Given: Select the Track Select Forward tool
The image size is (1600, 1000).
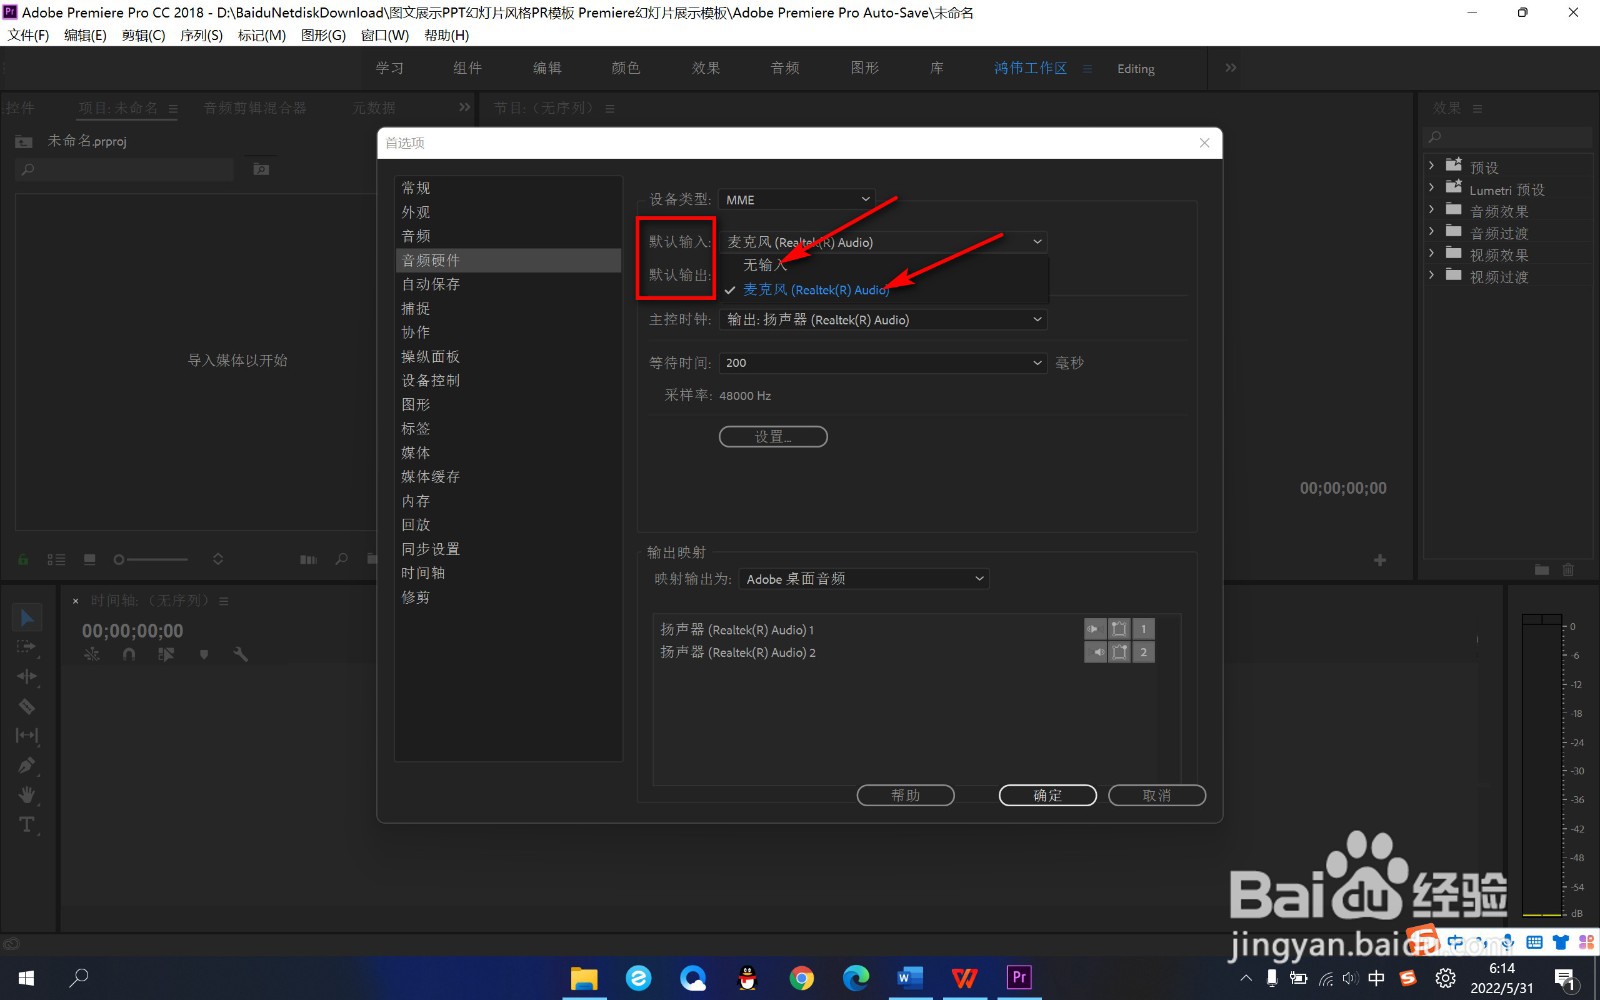Looking at the screenshot, I should (27, 647).
